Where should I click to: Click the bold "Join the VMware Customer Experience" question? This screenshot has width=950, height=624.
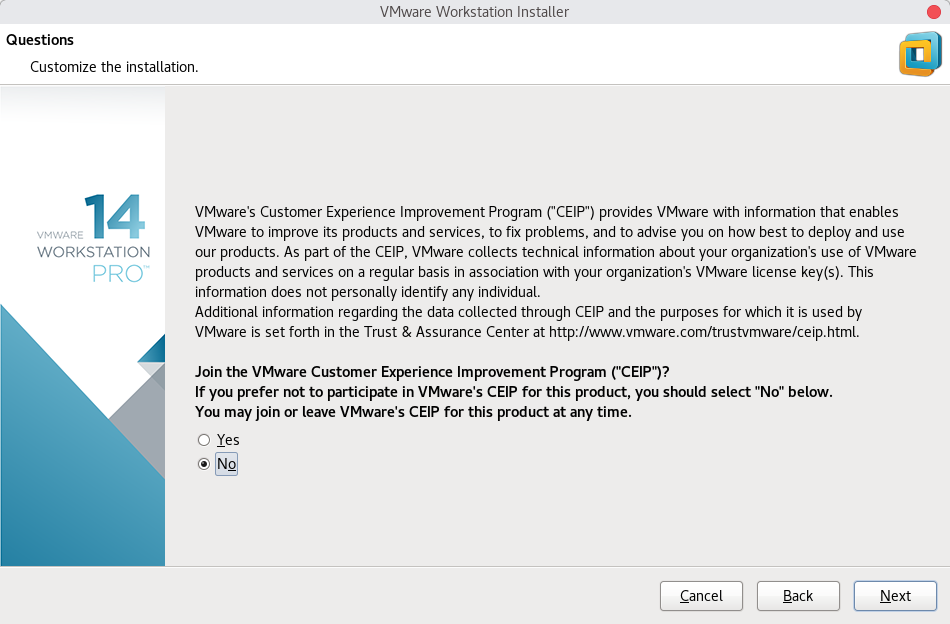pos(432,372)
